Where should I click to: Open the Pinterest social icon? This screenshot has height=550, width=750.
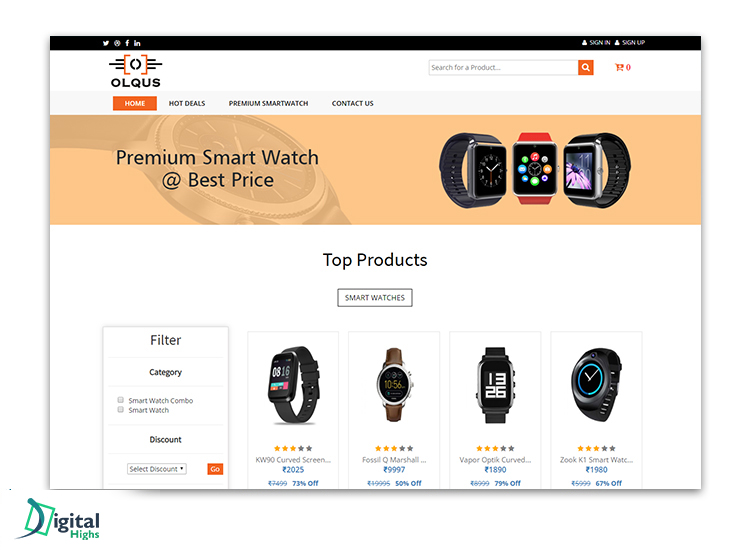117,43
